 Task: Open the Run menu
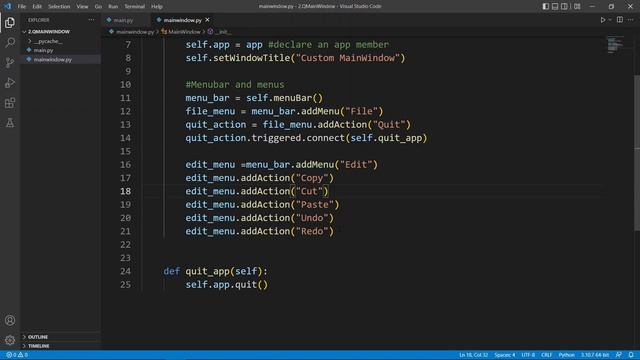[113, 7]
